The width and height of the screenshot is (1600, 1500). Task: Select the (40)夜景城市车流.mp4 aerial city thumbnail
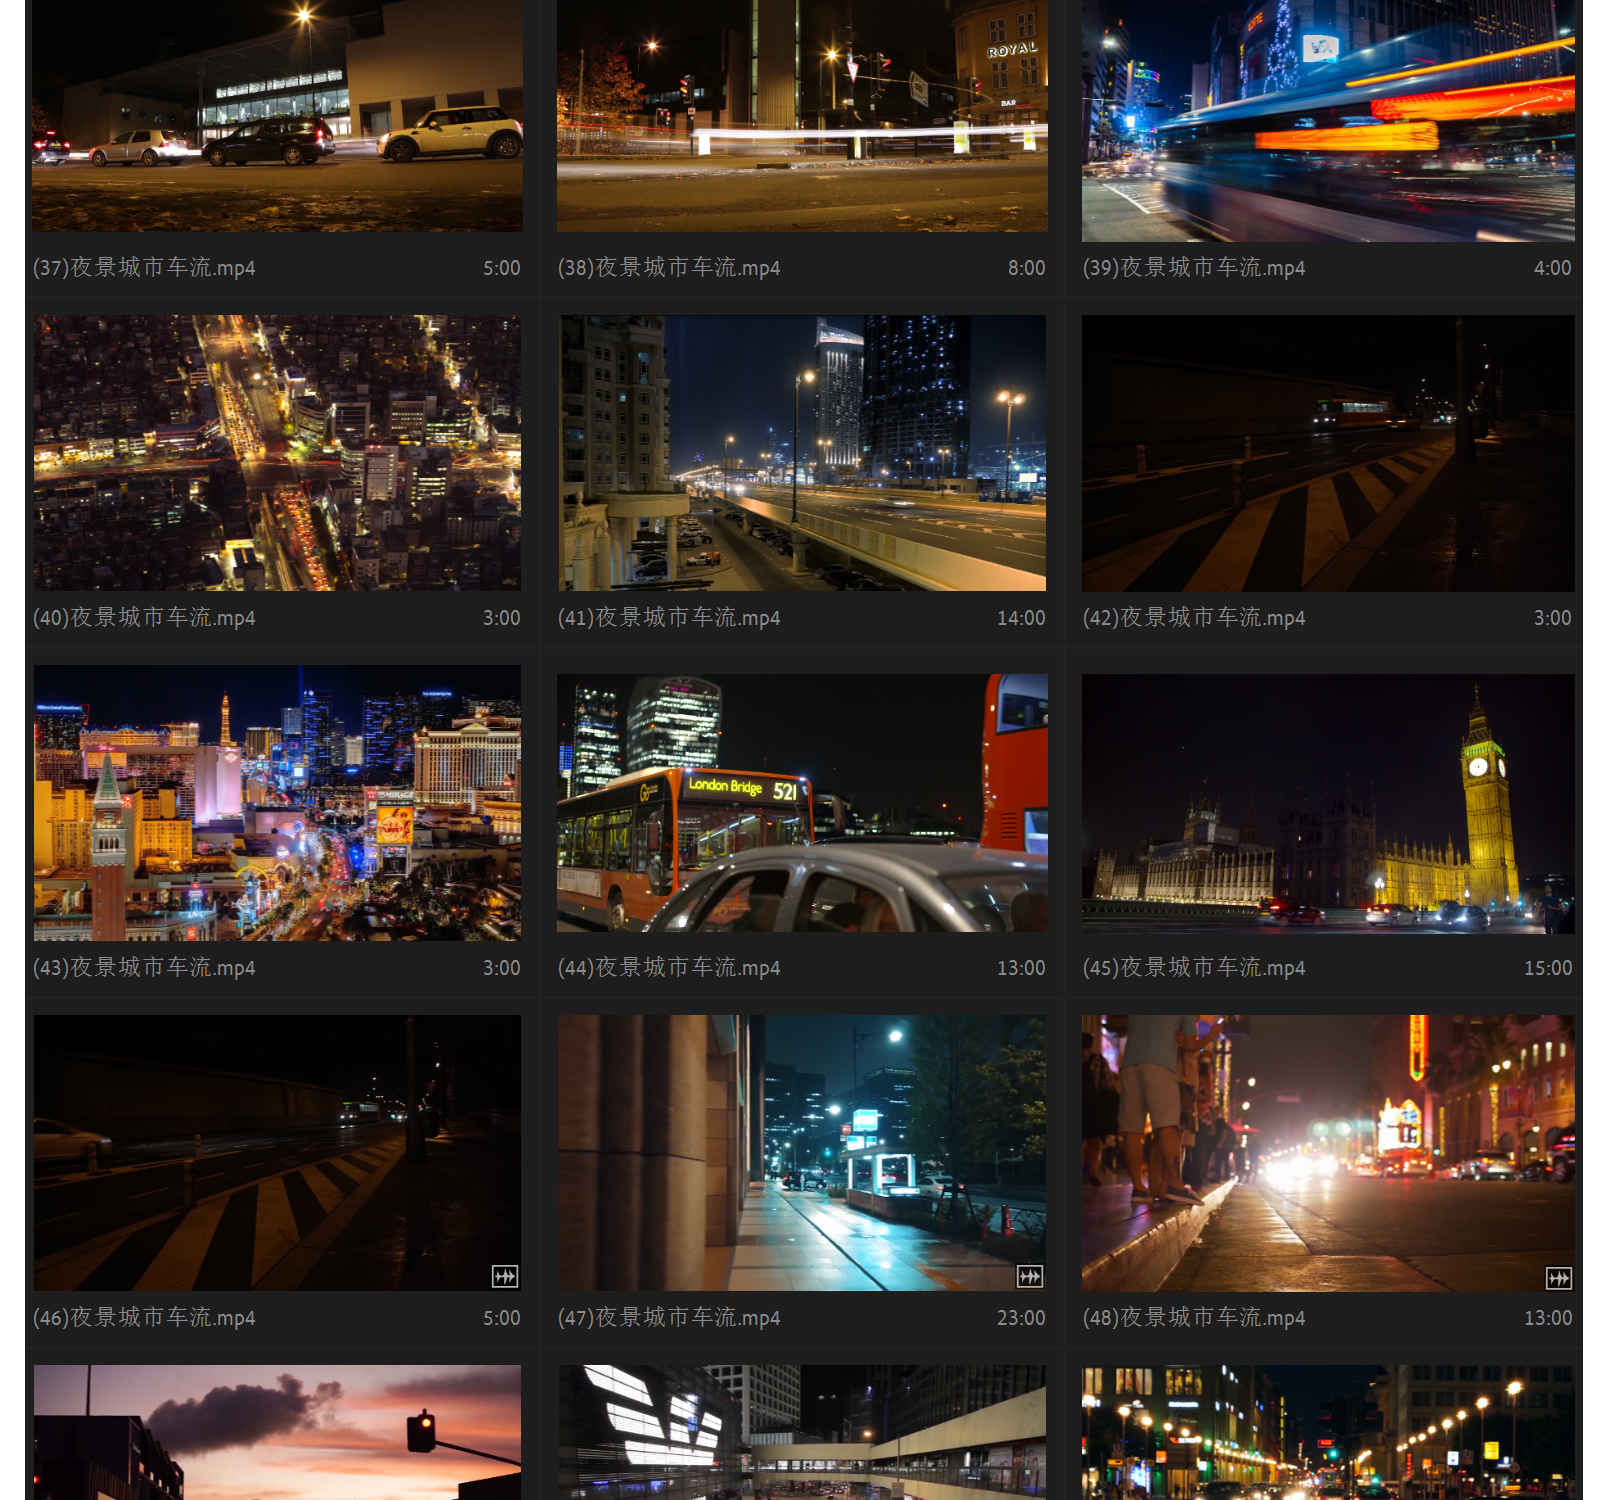coord(277,453)
